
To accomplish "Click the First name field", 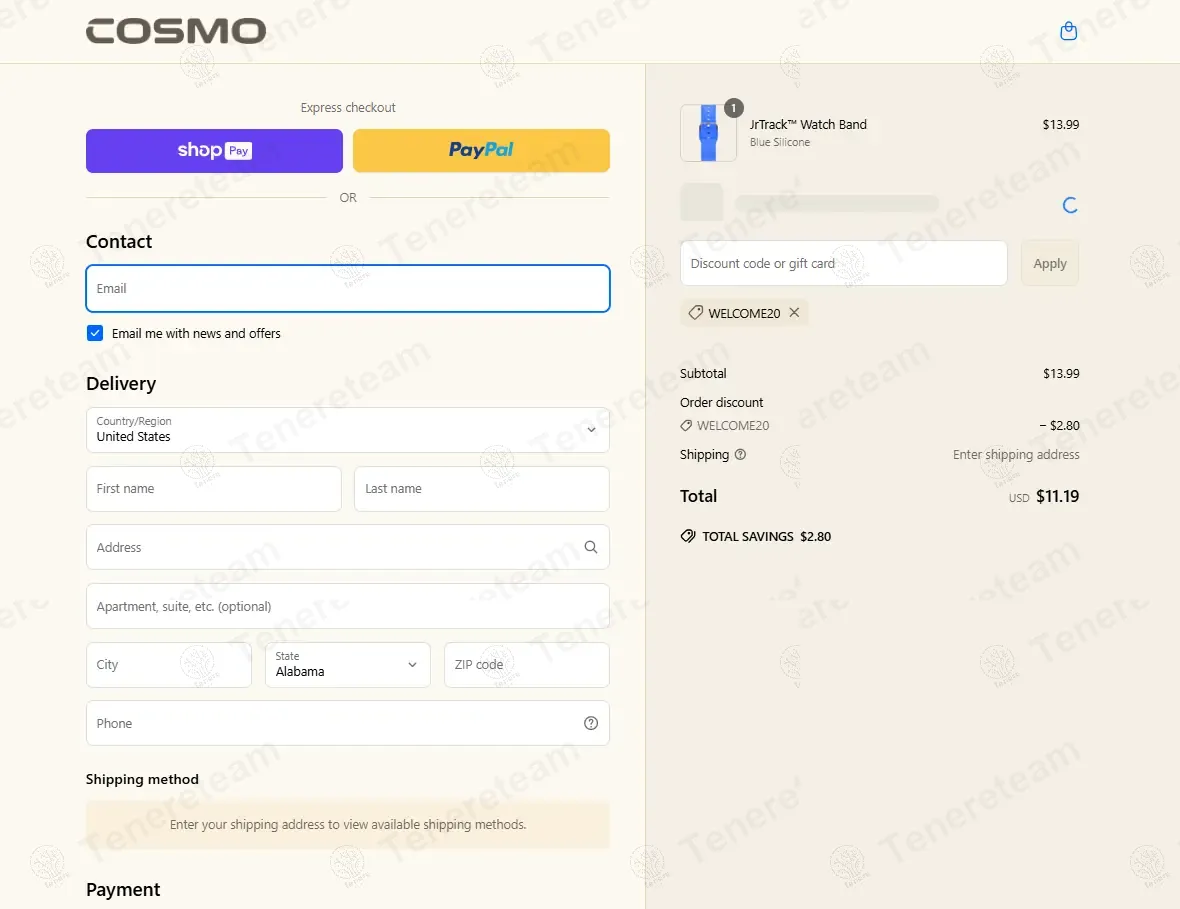I will 213,489.
